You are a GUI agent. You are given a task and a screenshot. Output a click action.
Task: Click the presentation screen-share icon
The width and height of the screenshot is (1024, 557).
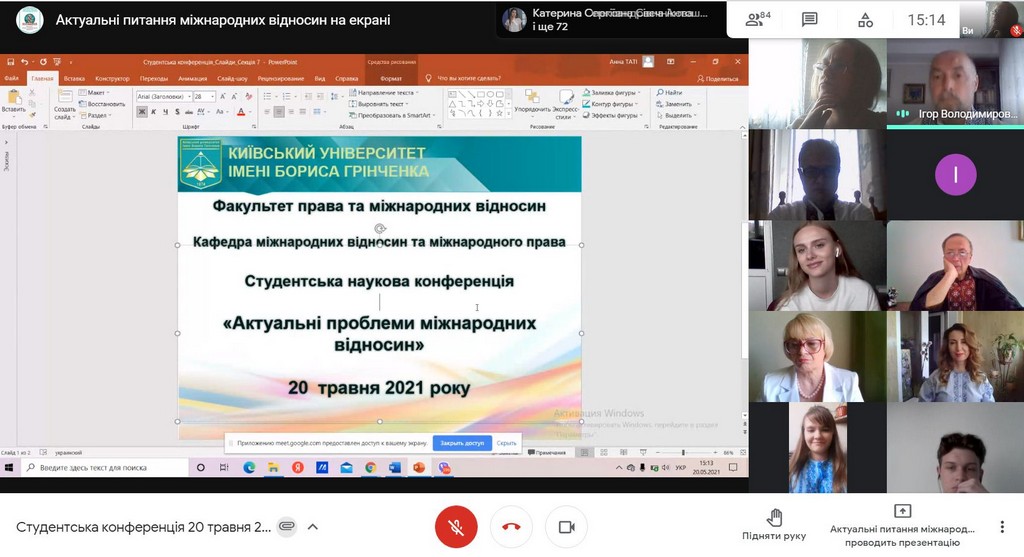pos(902,512)
